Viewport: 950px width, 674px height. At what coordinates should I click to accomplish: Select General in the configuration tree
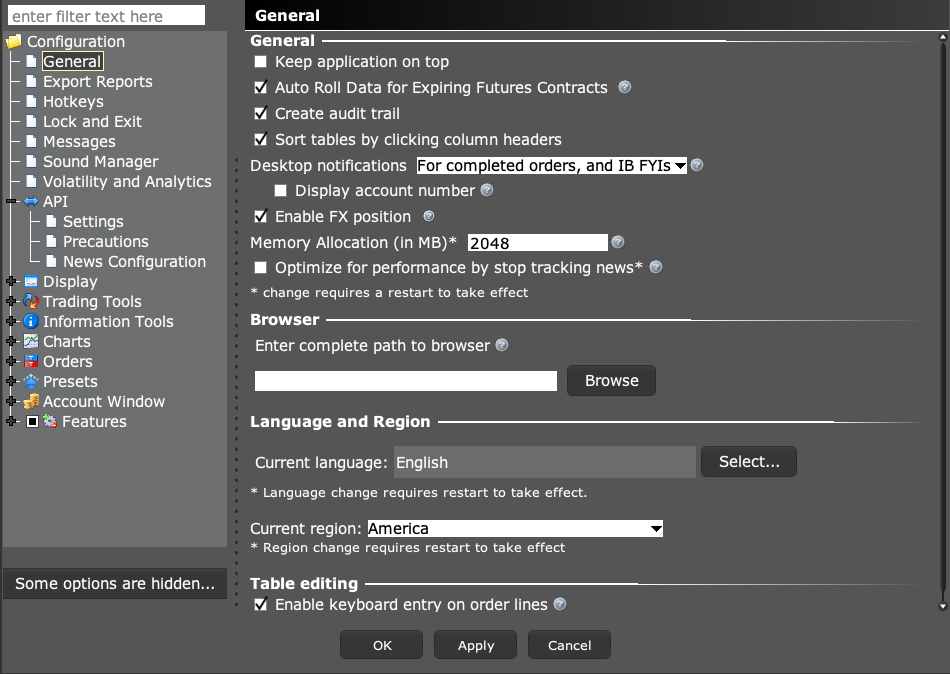[72, 61]
